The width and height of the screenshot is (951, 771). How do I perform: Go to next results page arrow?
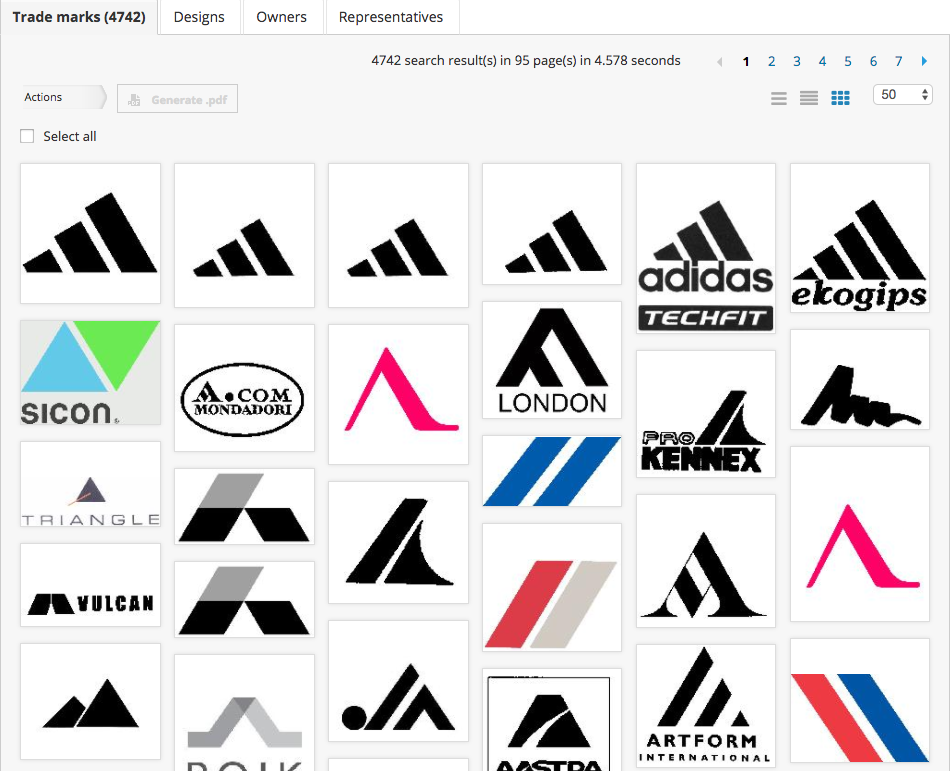tap(924, 62)
